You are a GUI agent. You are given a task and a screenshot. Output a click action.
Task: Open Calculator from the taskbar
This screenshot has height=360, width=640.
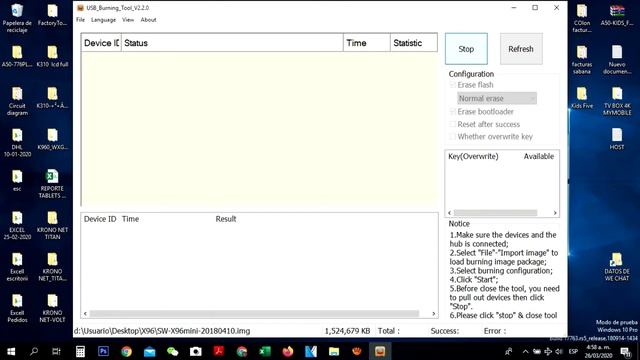(x=80, y=351)
